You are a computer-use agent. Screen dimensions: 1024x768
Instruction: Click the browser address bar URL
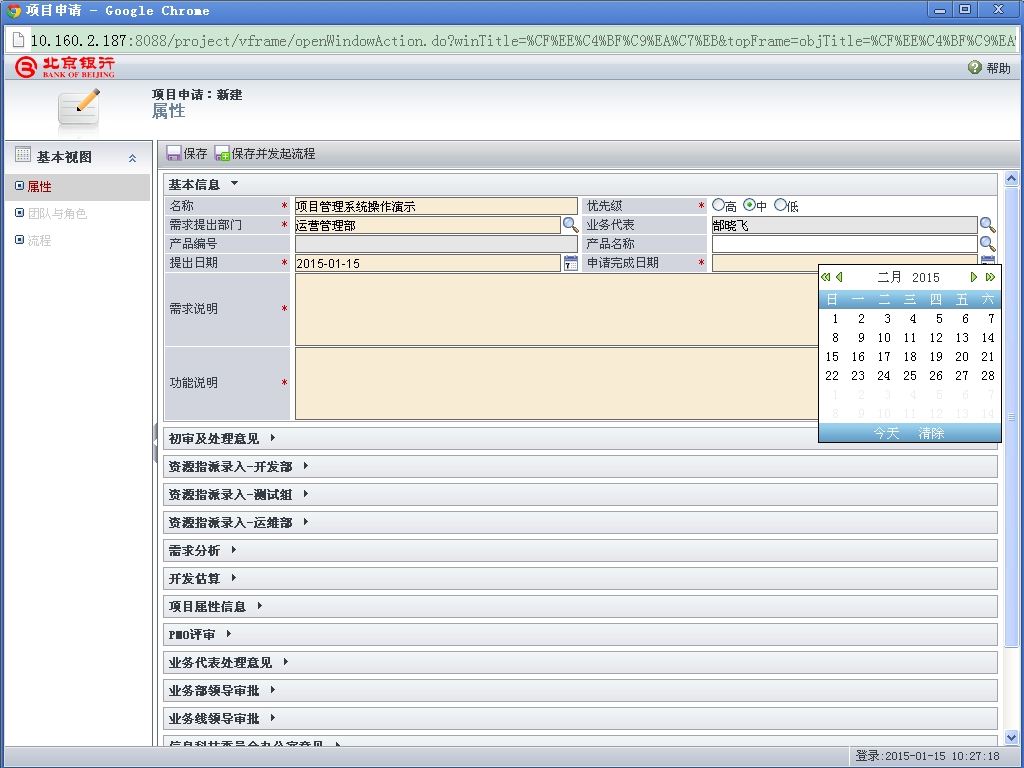pyautogui.click(x=522, y=40)
